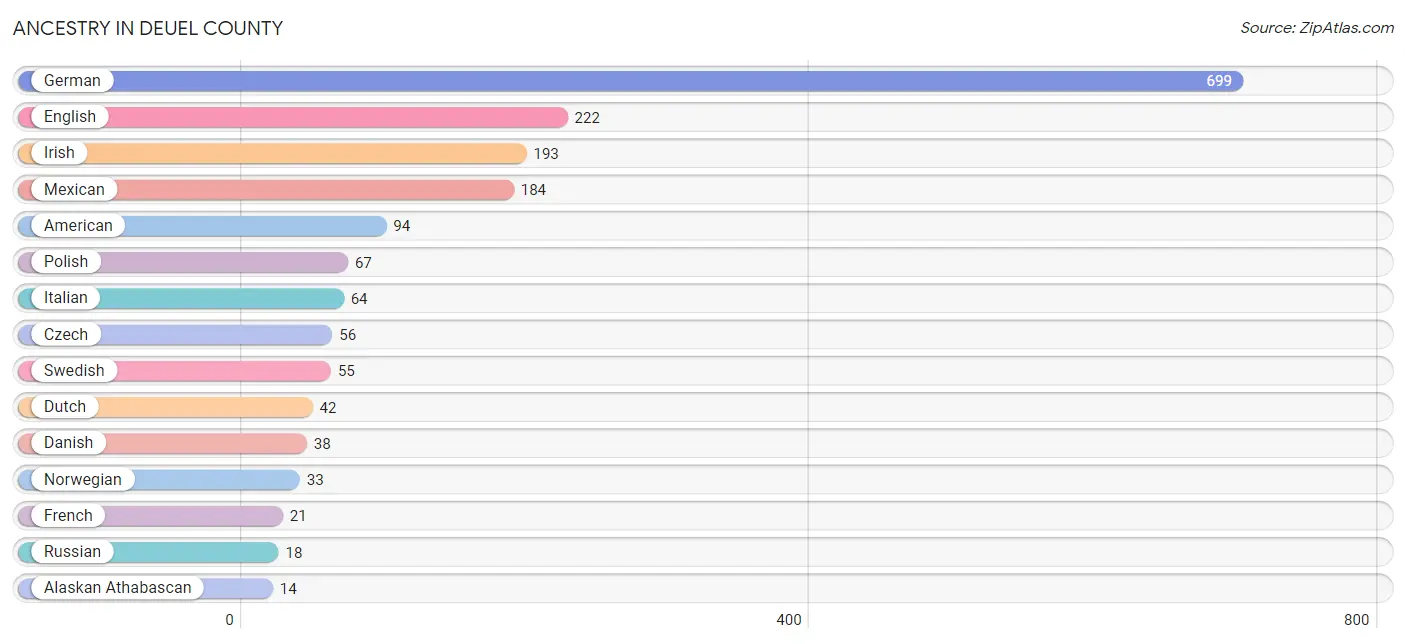
Task: Click the x-axis label 800
Action: click(1357, 620)
